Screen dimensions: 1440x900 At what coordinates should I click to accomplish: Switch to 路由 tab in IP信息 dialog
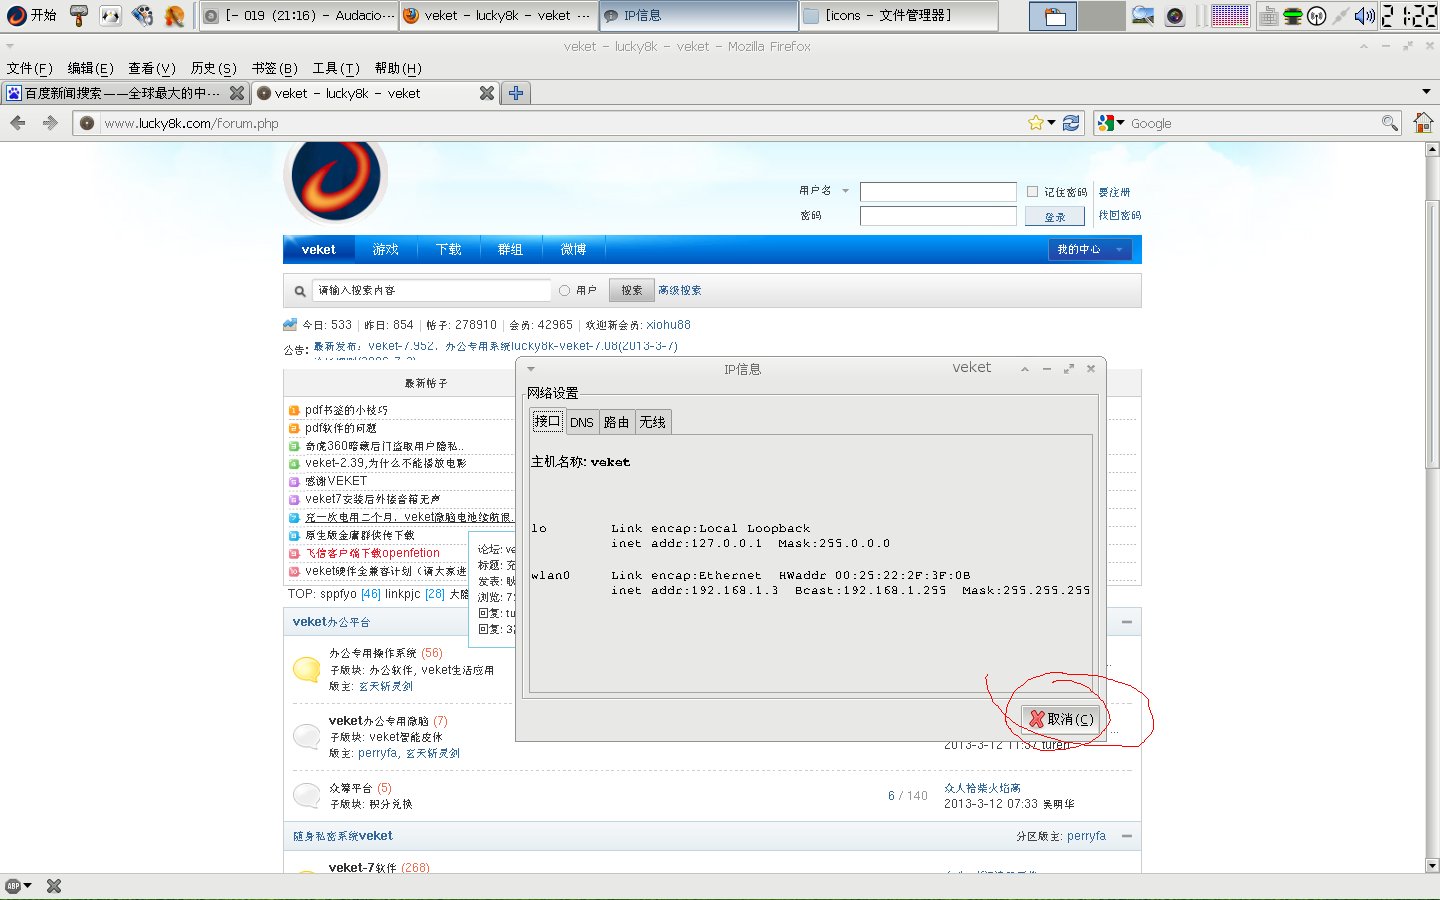(616, 422)
